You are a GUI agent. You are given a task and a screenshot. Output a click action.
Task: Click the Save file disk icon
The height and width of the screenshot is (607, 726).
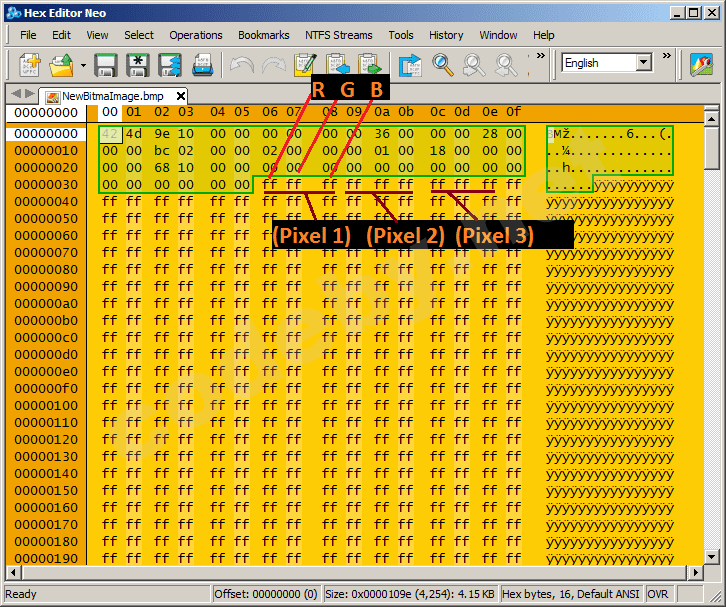click(x=106, y=65)
